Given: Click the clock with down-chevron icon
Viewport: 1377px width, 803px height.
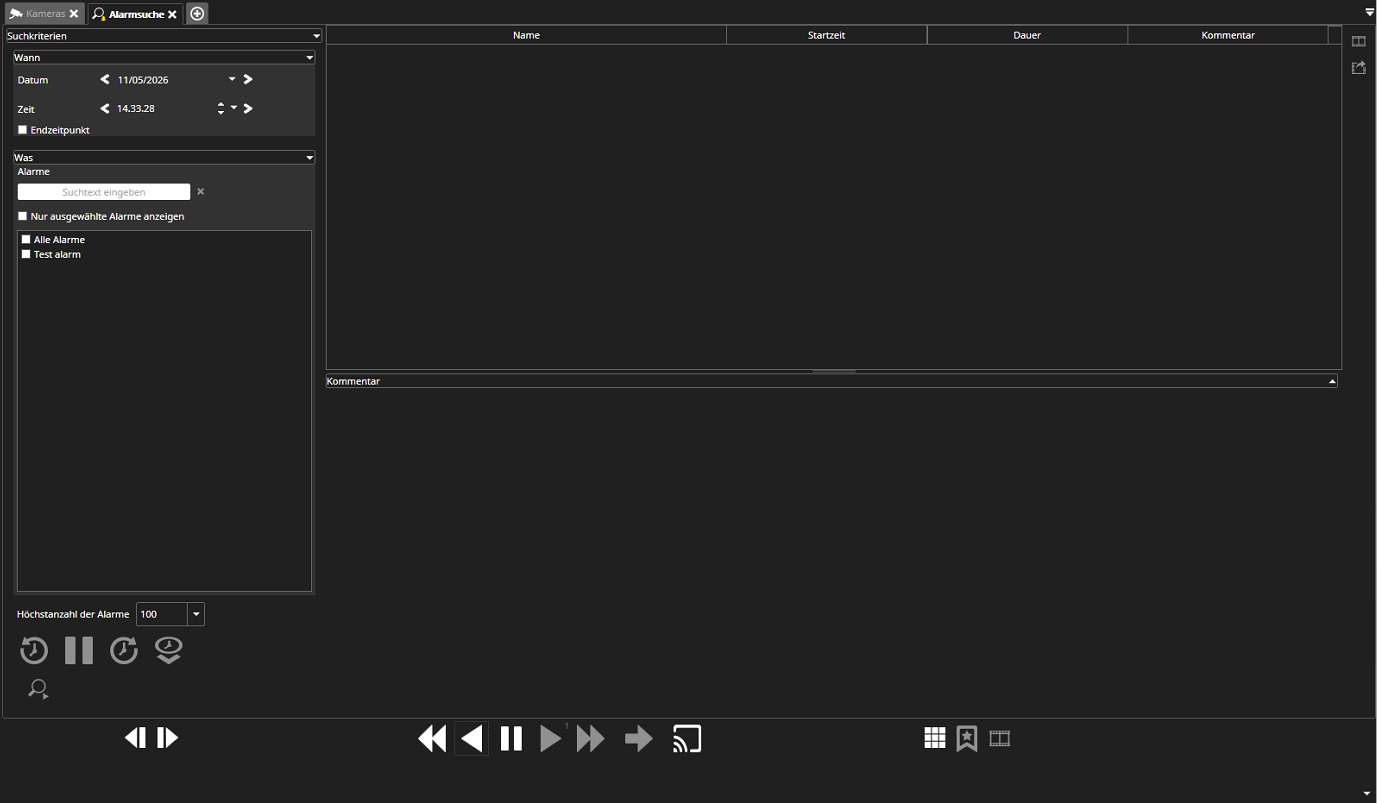Looking at the screenshot, I should tap(169, 651).
